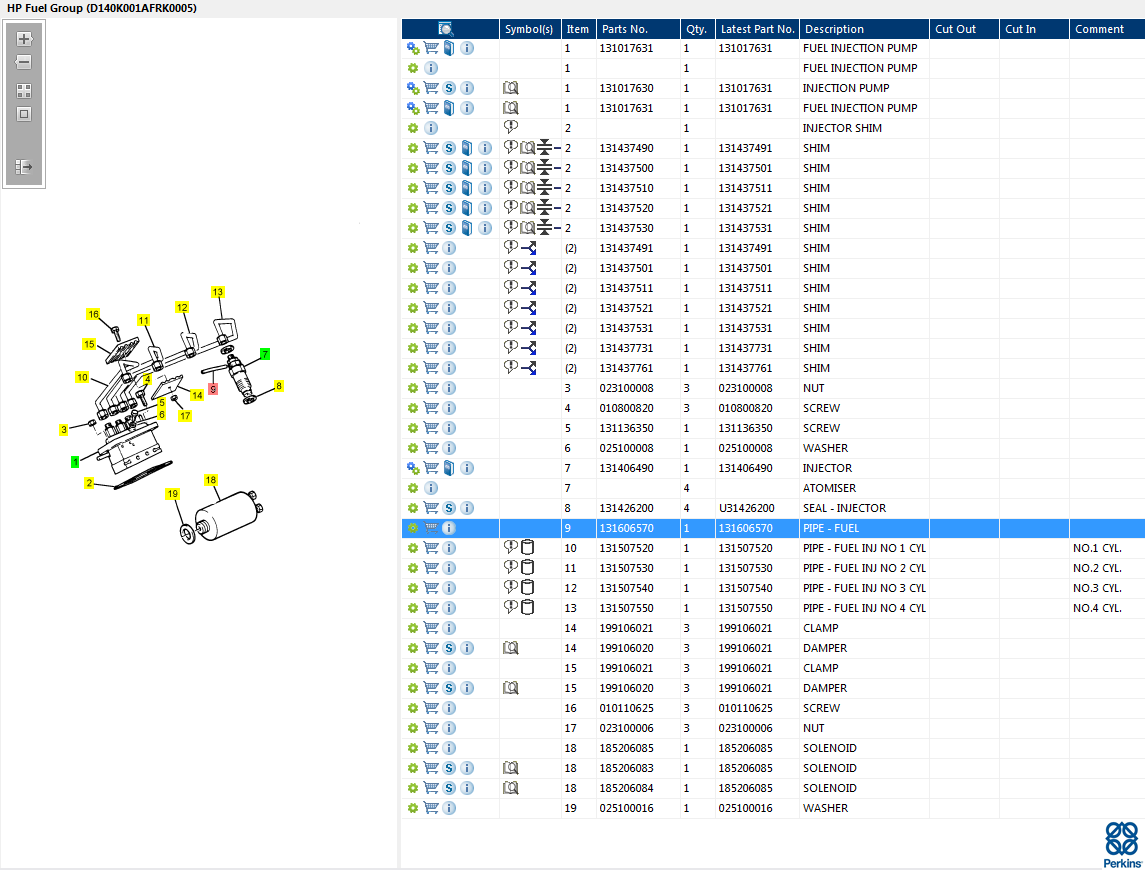
Task: Click the single square fit view icon
Action: [x=24, y=114]
